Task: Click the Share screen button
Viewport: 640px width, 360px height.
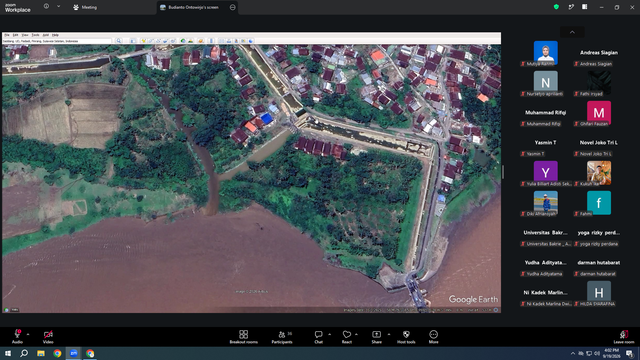Action: click(376, 337)
